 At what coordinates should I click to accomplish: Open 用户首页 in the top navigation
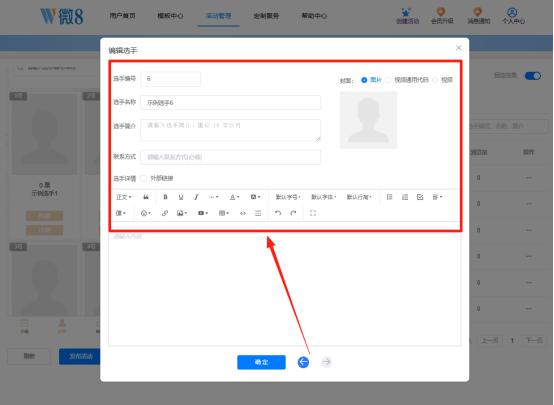coord(122,16)
